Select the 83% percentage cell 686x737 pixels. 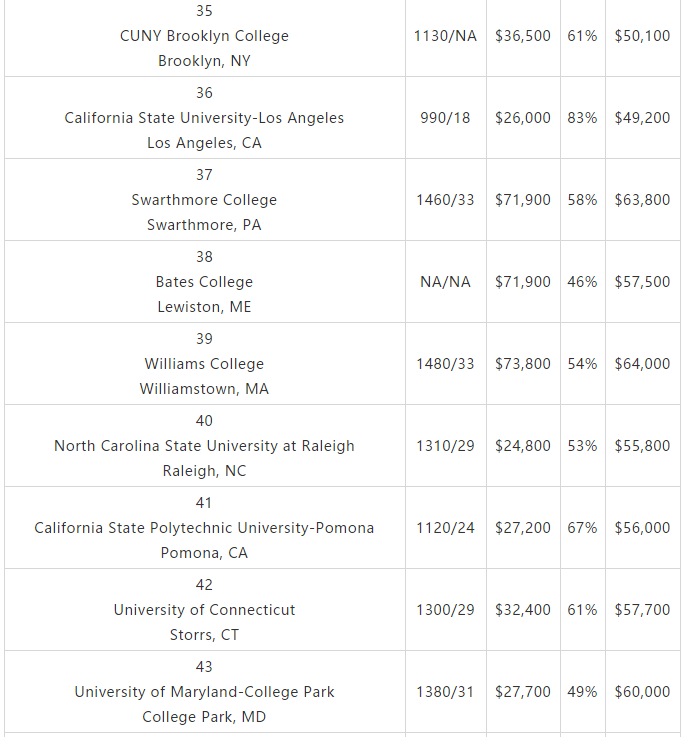click(582, 118)
